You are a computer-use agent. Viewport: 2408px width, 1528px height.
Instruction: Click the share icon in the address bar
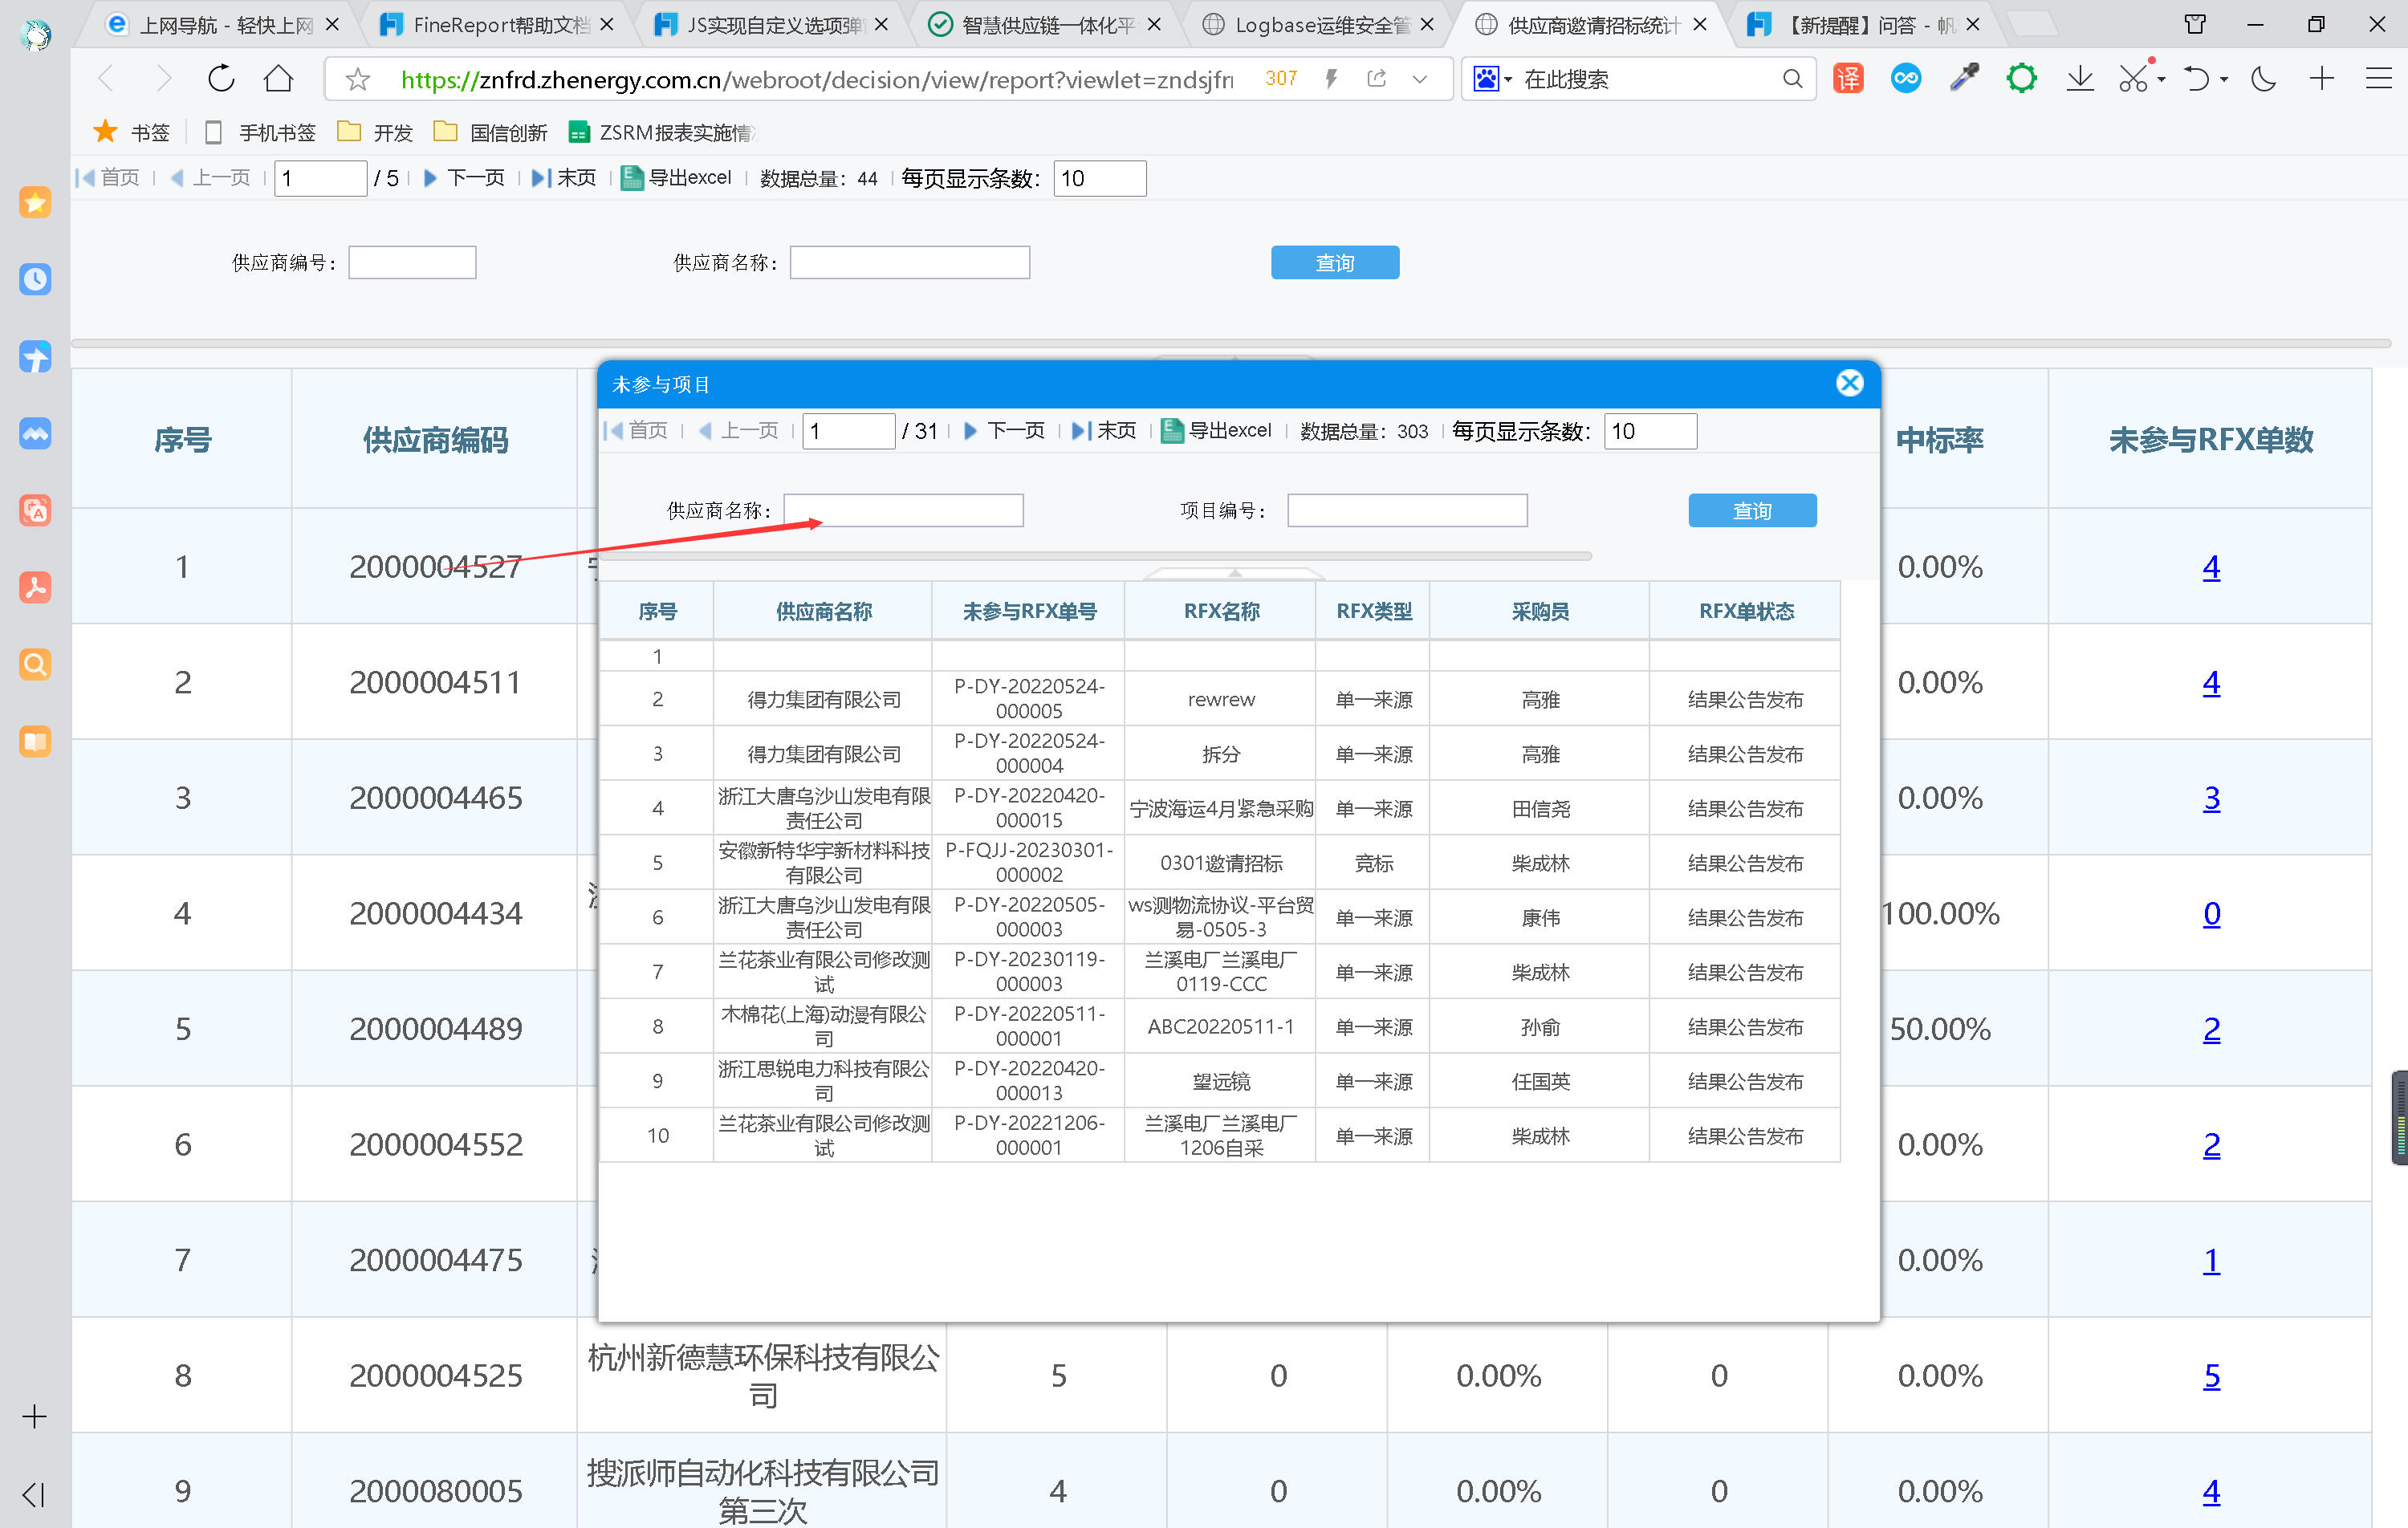[1376, 79]
